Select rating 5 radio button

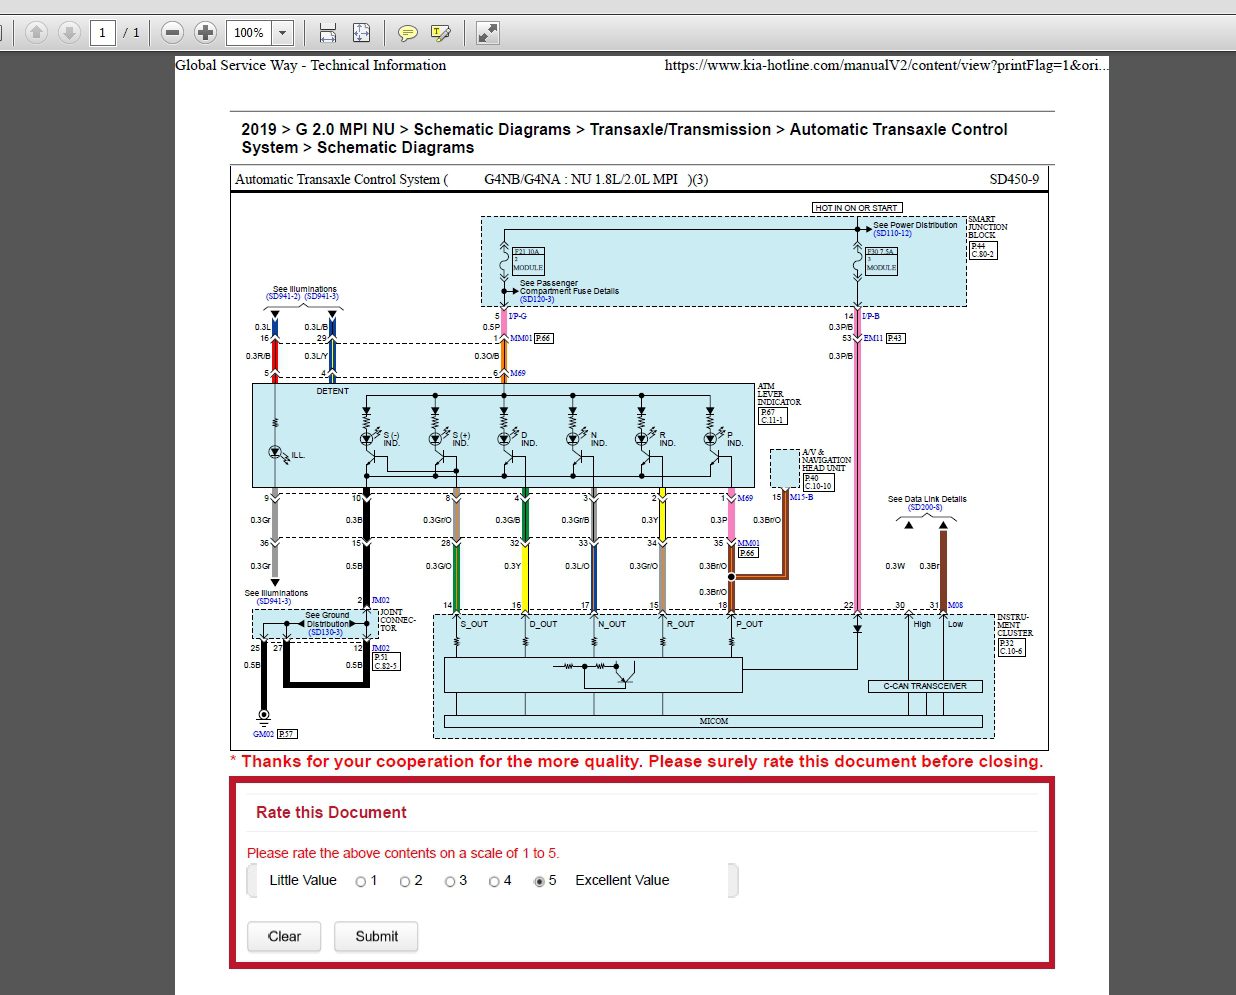[x=540, y=882]
